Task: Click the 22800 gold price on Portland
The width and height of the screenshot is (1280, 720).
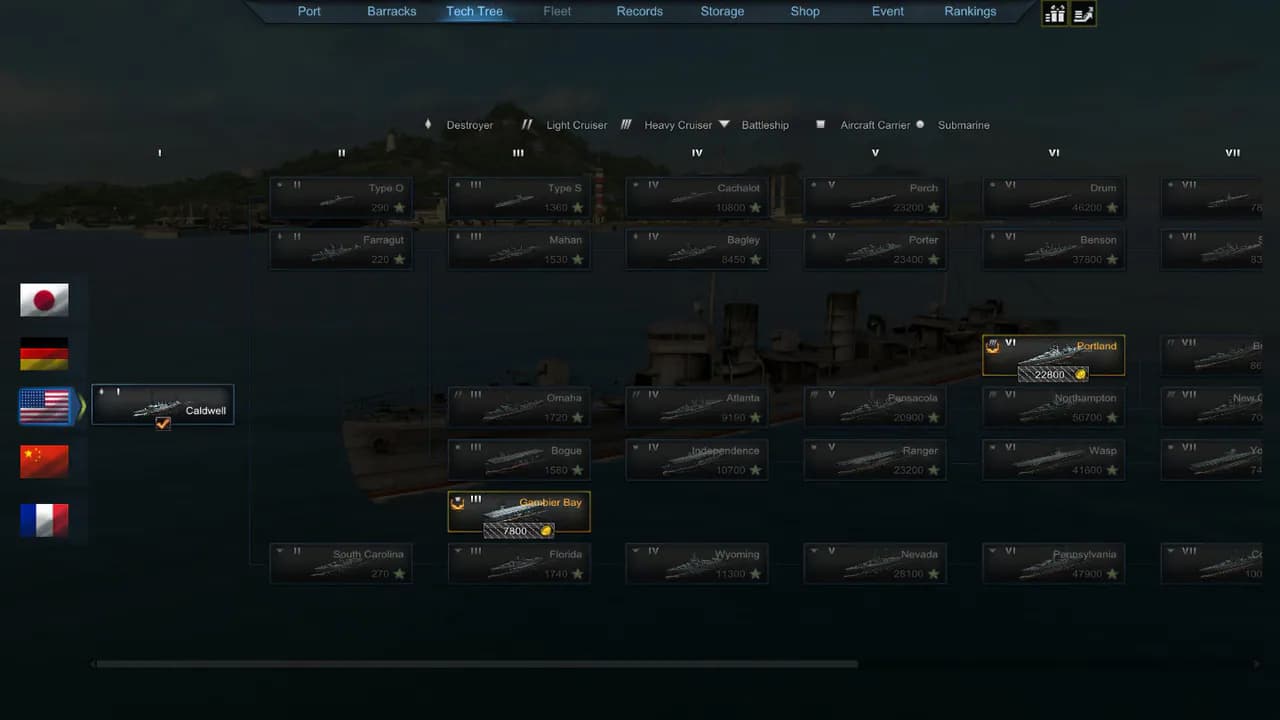Action: point(1053,374)
